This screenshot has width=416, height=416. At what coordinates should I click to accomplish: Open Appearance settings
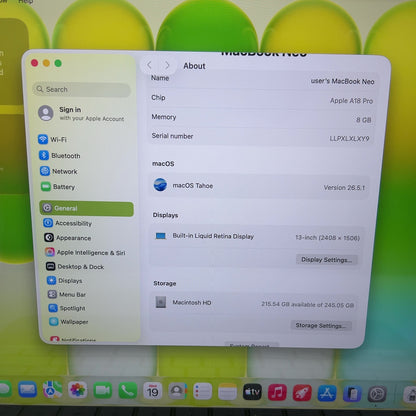[68, 238]
